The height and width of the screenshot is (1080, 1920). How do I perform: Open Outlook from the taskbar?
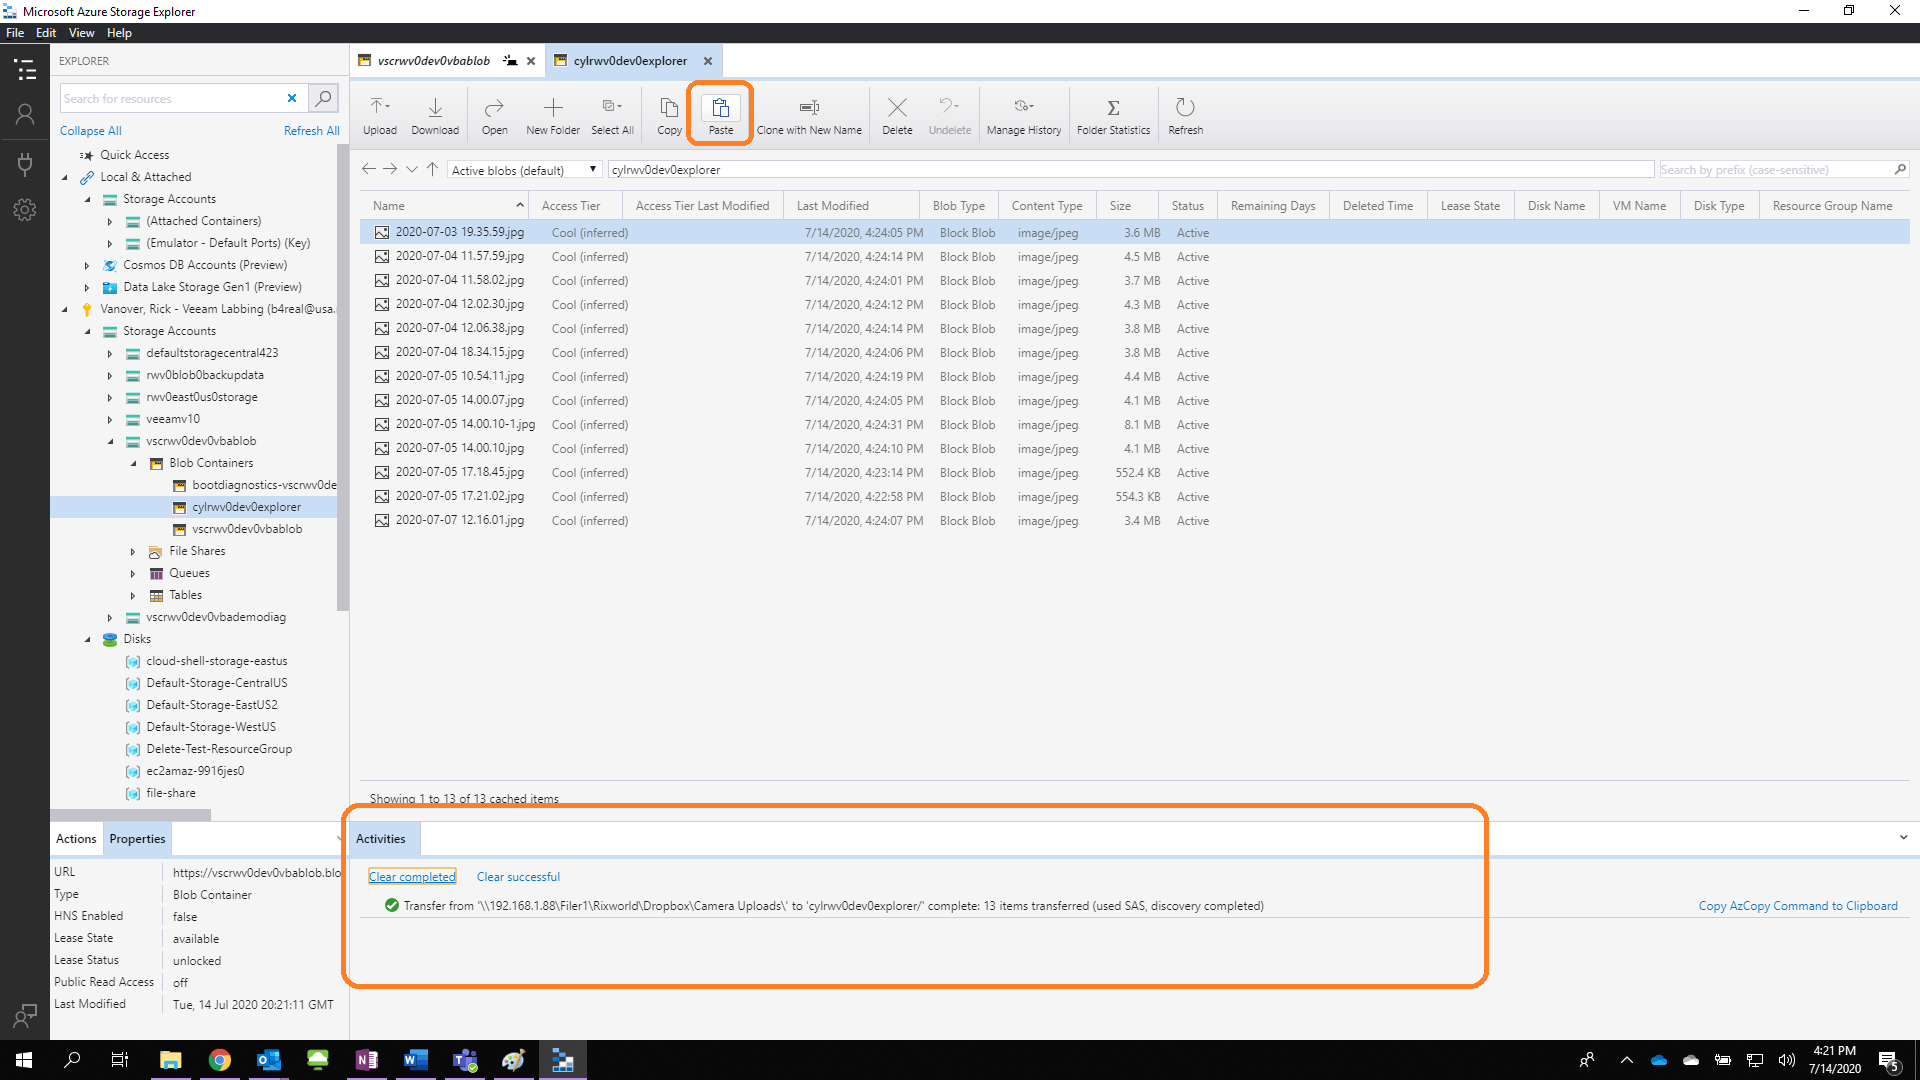[268, 1060]
